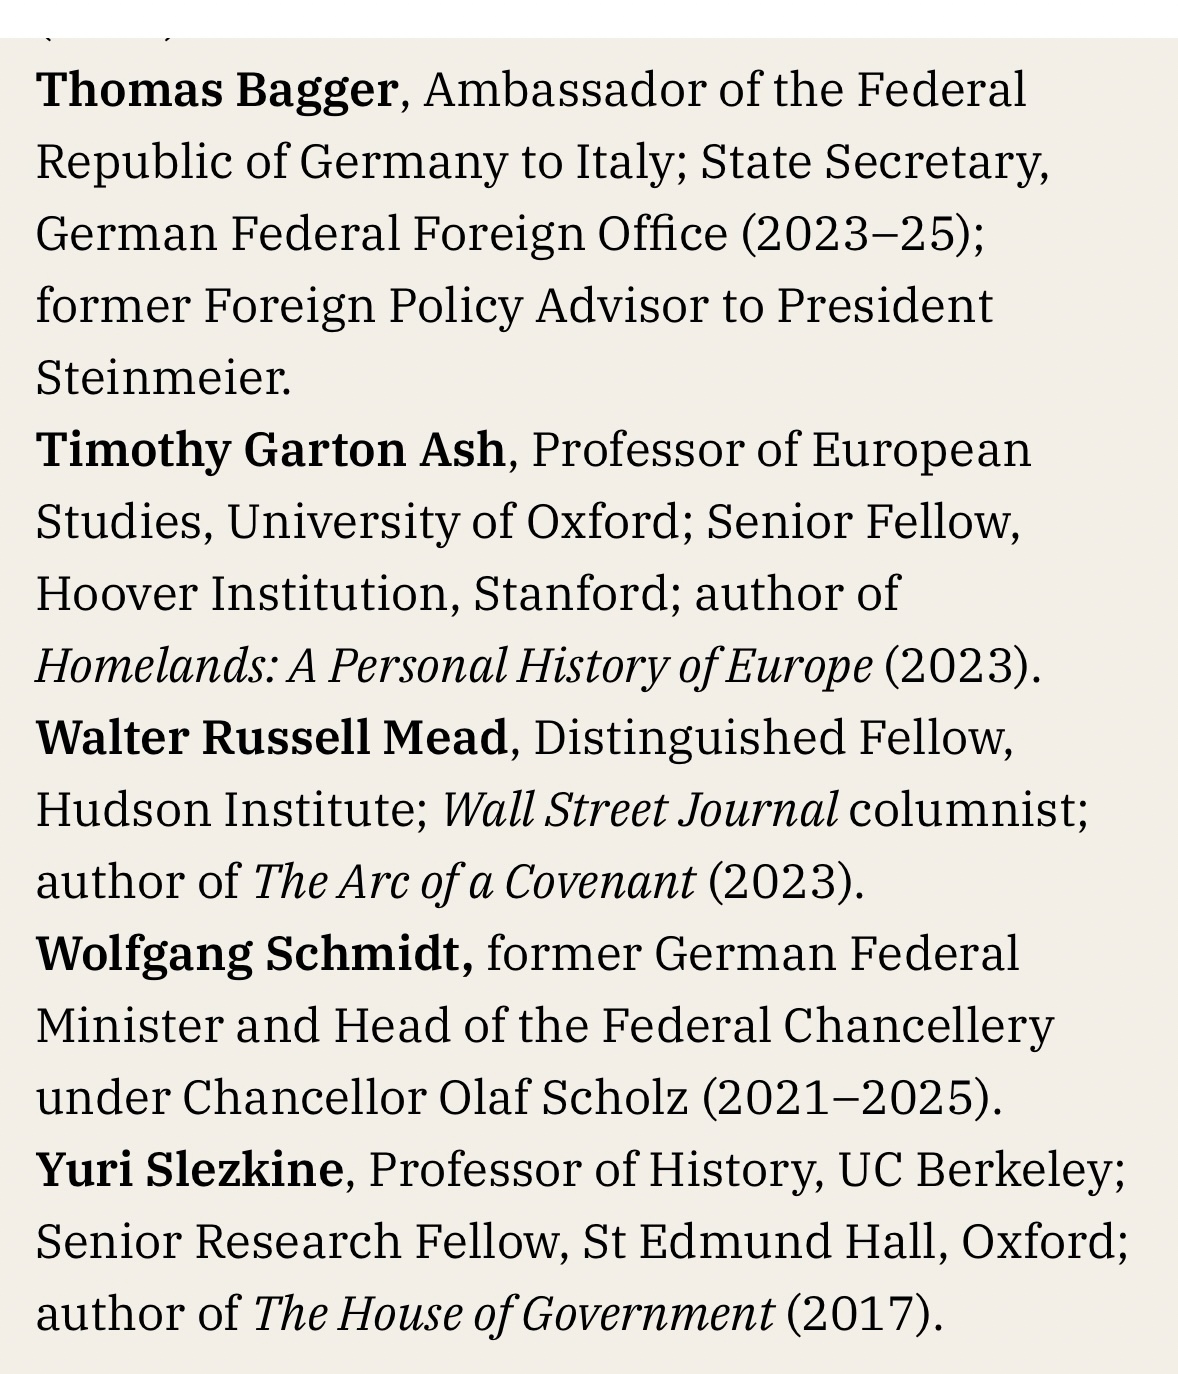The image size is (1178, 1374).
Task: Click the bold name Thomas Bagger
Action: tap(217, 90)
